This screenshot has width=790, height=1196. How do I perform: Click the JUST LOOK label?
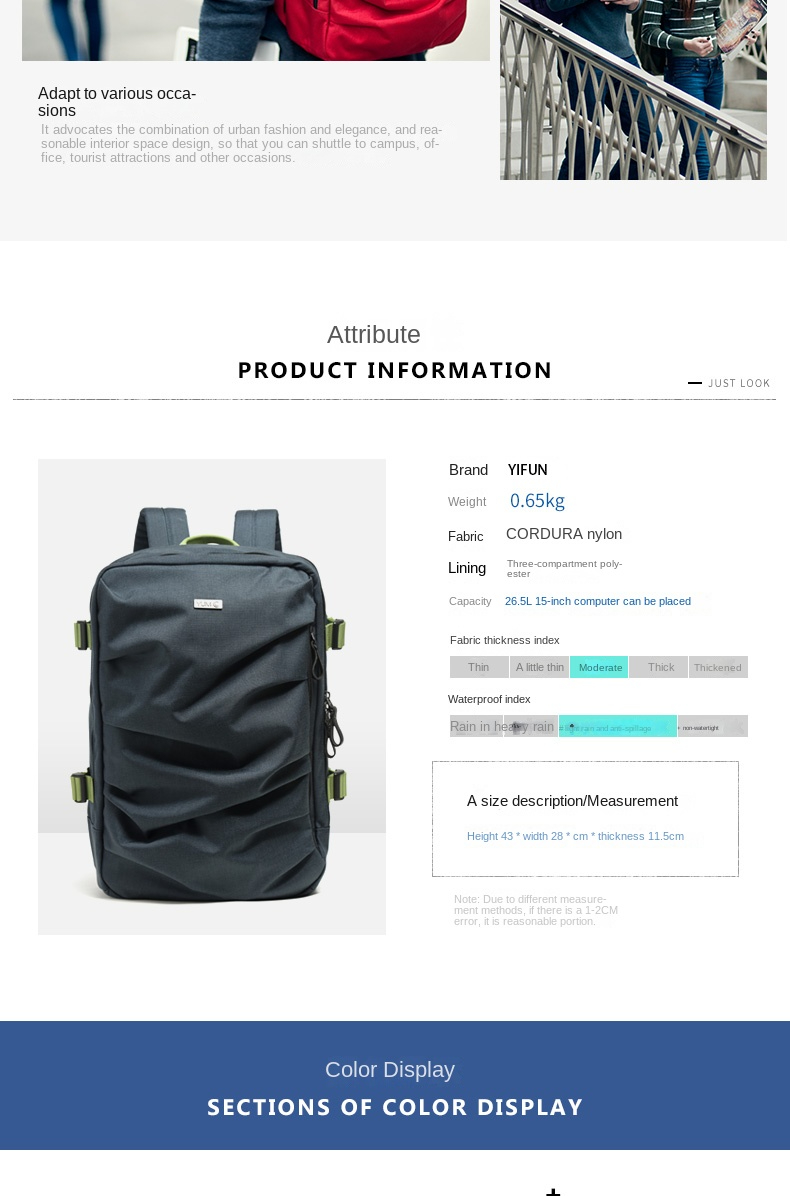pos(739,383)
